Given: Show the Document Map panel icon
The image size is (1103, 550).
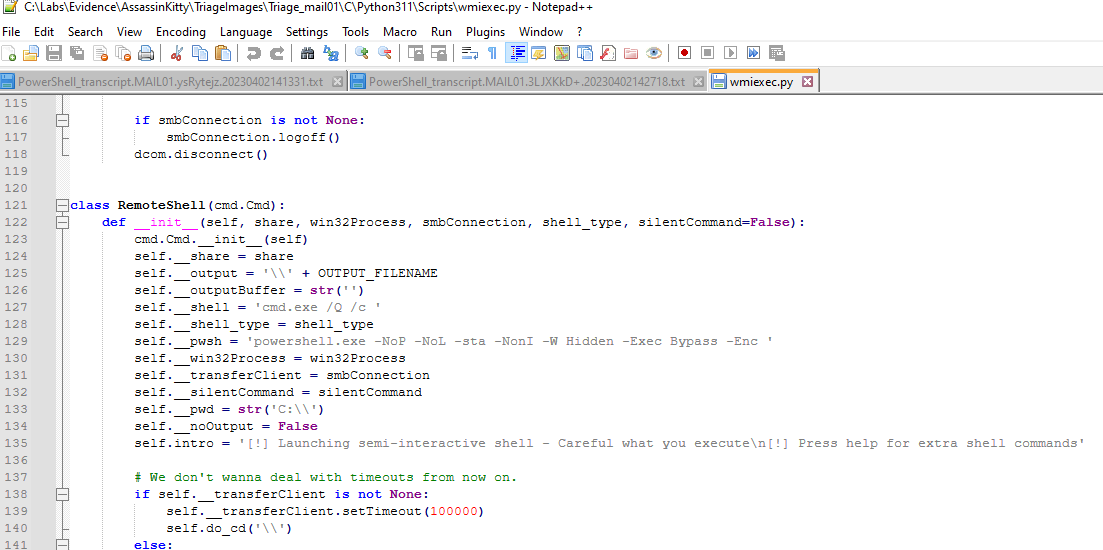Looking at the screenshot, I should (x=562, y=53).
